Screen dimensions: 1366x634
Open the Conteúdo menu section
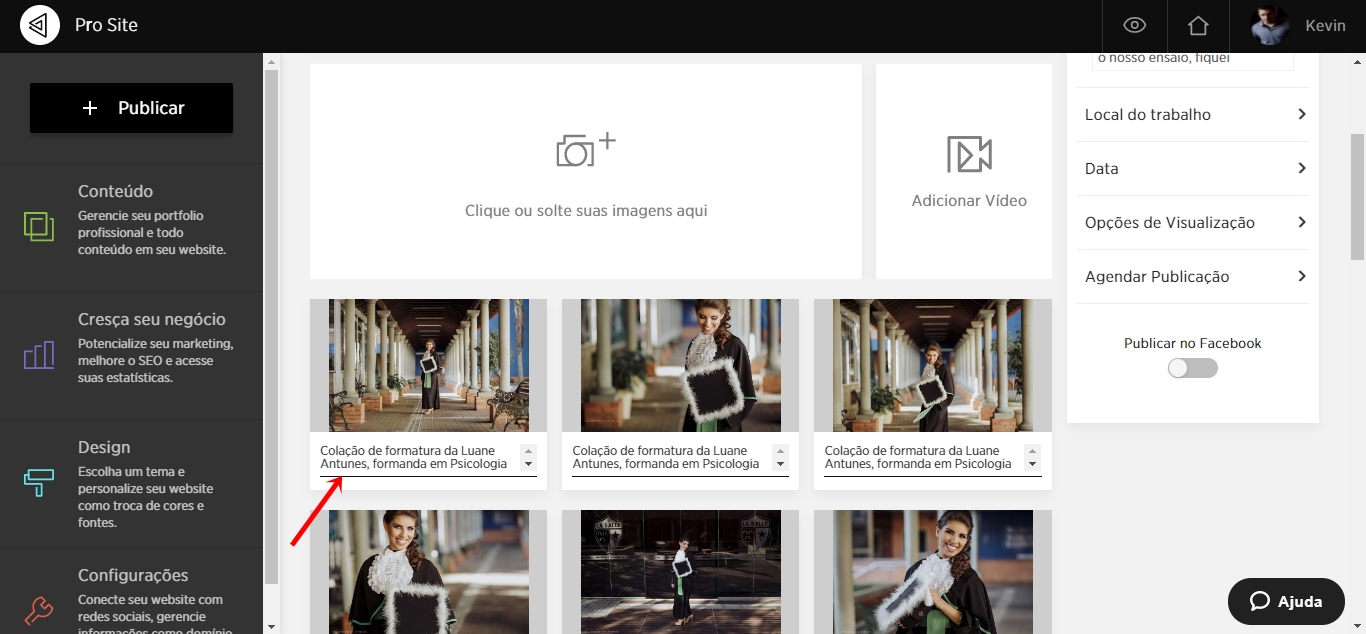click(131, 227)
